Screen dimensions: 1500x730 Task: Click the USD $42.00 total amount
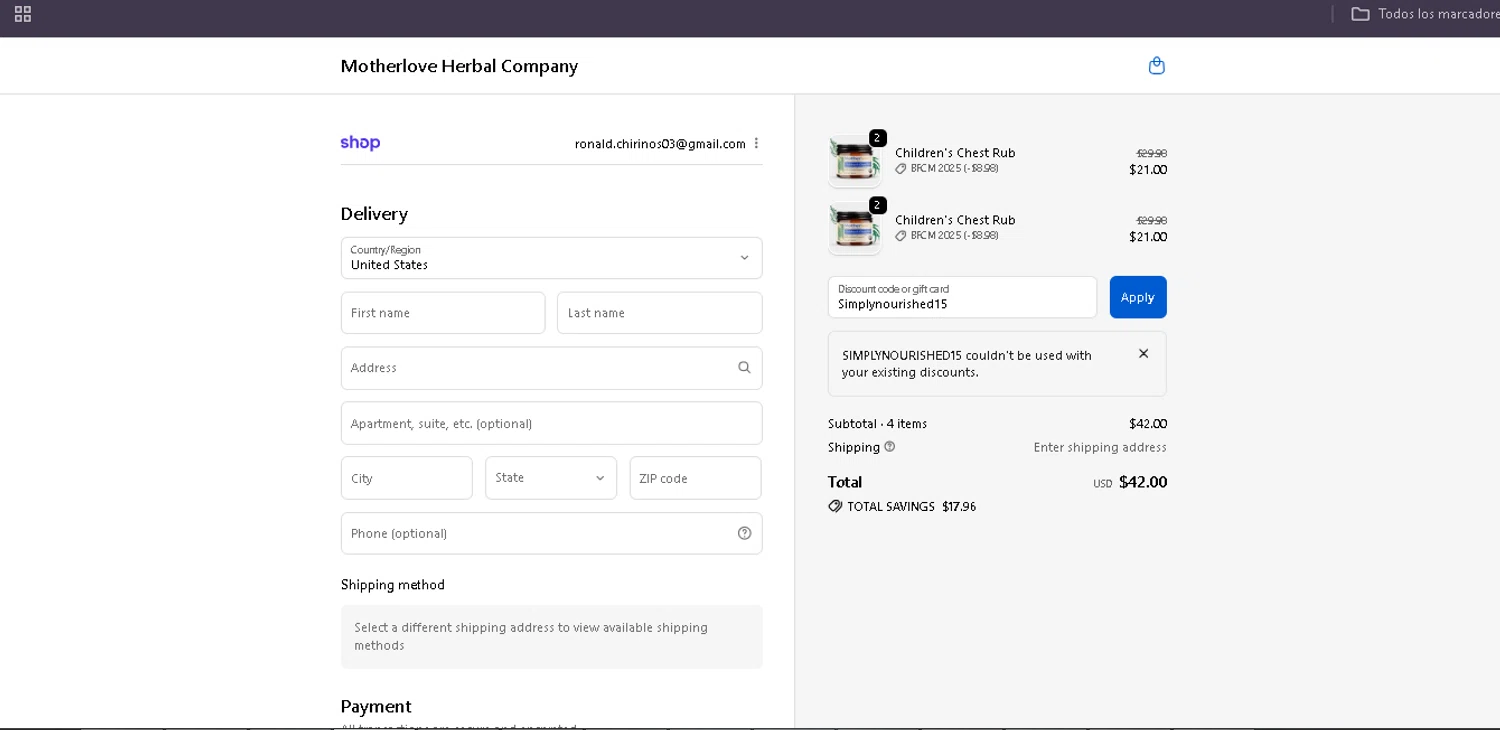point(1130,482)
